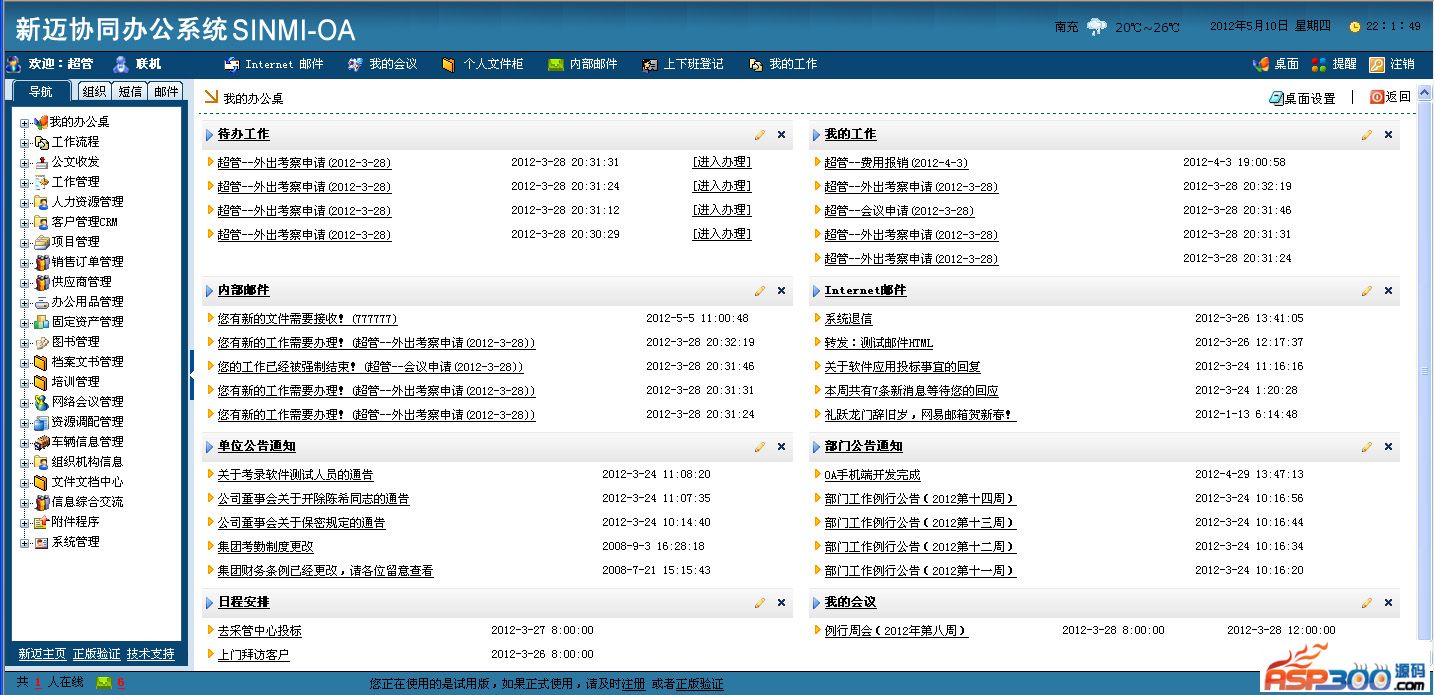Open the 系统退信 email
Viewport: 1435px width, 695px height.
pos(848,319)
